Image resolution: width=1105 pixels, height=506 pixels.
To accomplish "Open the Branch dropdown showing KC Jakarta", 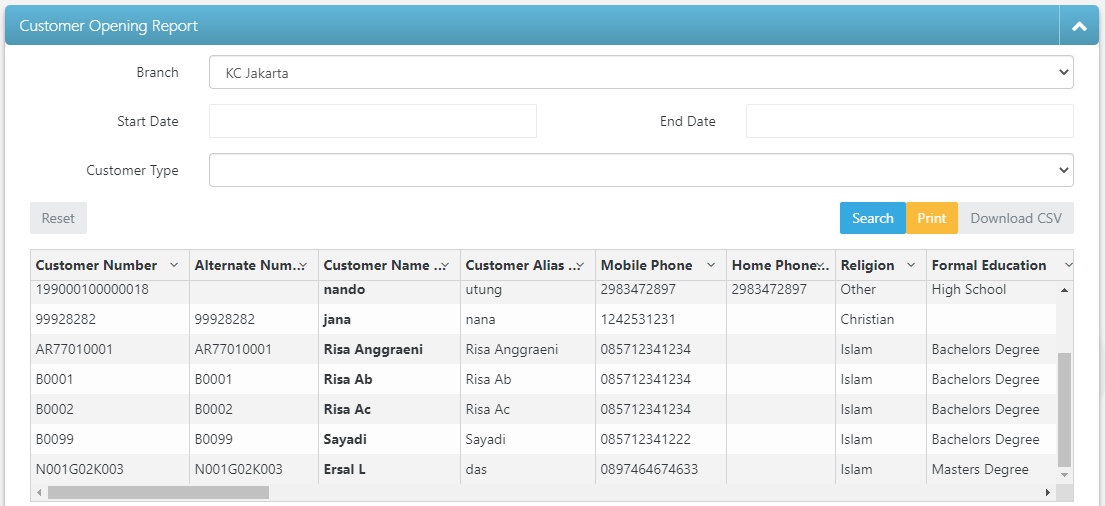I will pyautogui.click(x=640, y=73).
